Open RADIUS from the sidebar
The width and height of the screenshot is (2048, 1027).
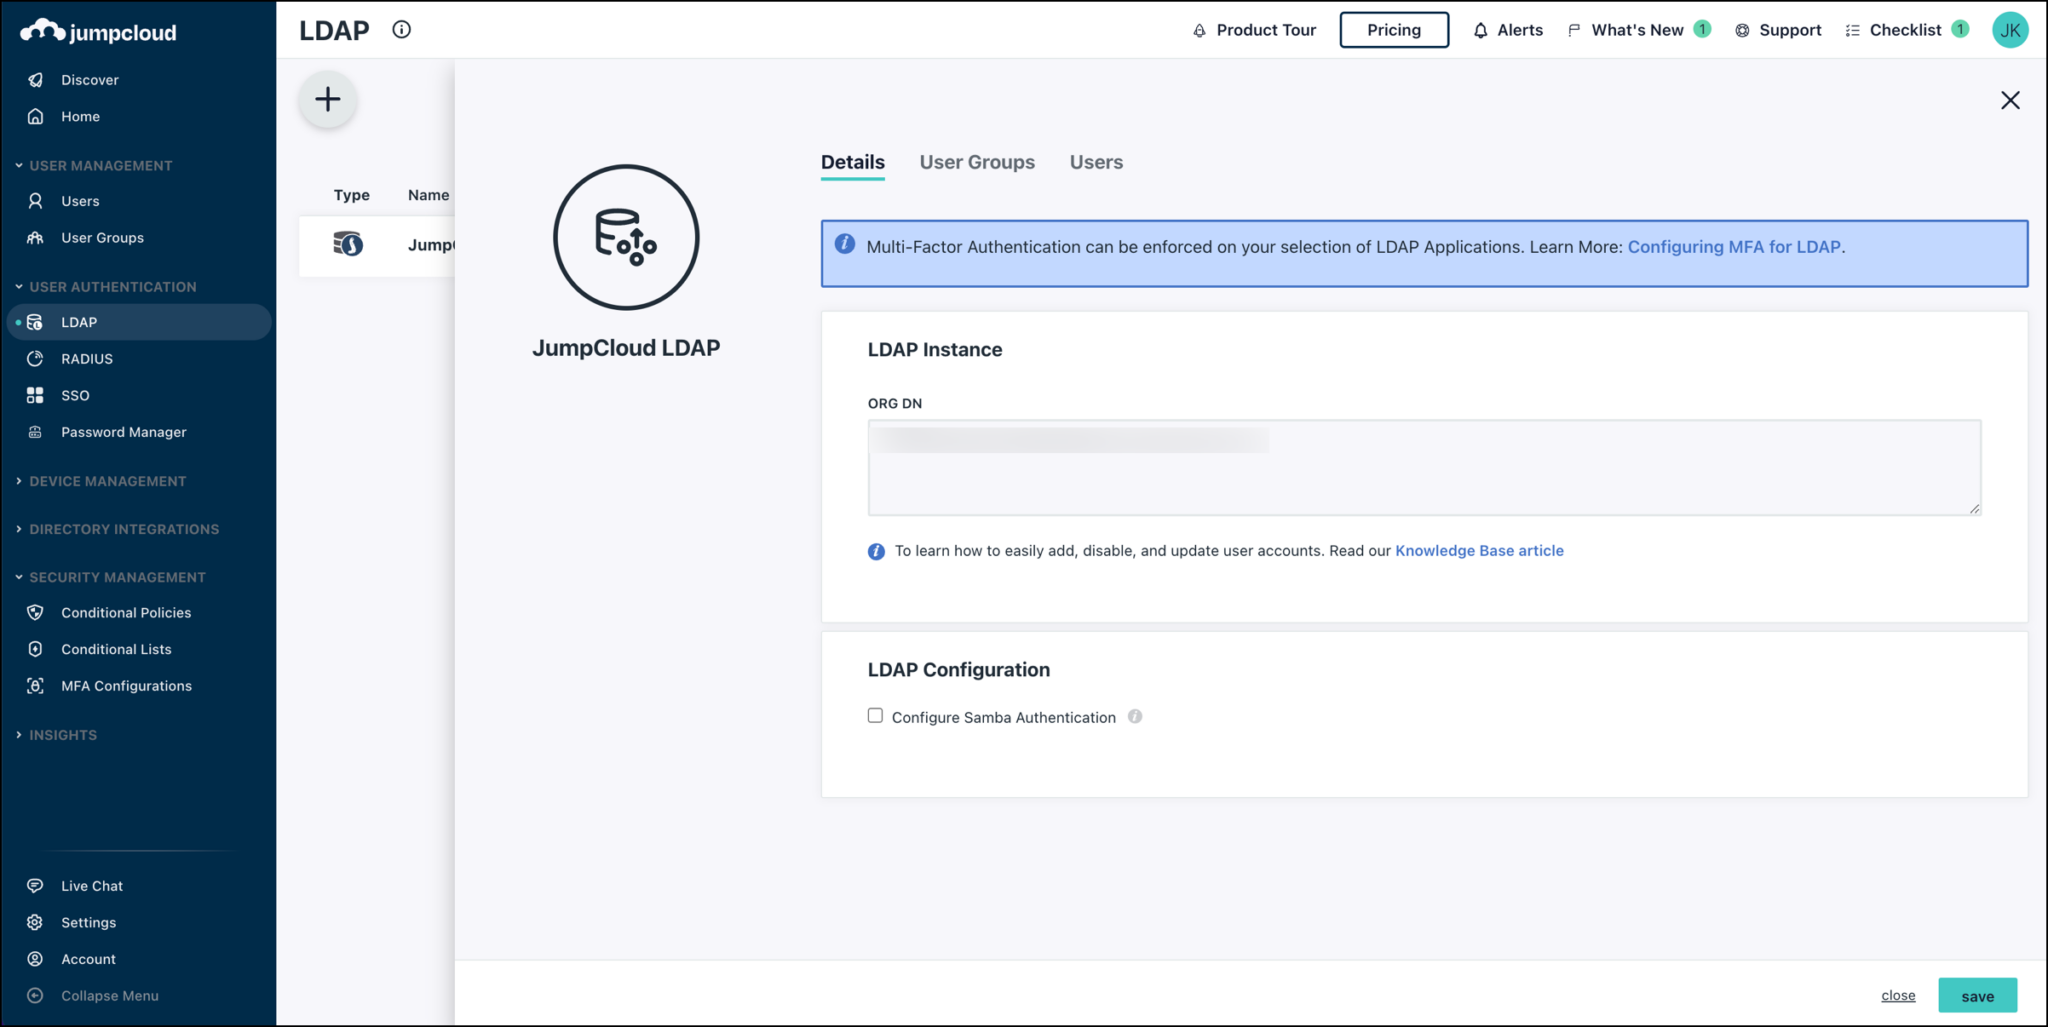(86, 358)
